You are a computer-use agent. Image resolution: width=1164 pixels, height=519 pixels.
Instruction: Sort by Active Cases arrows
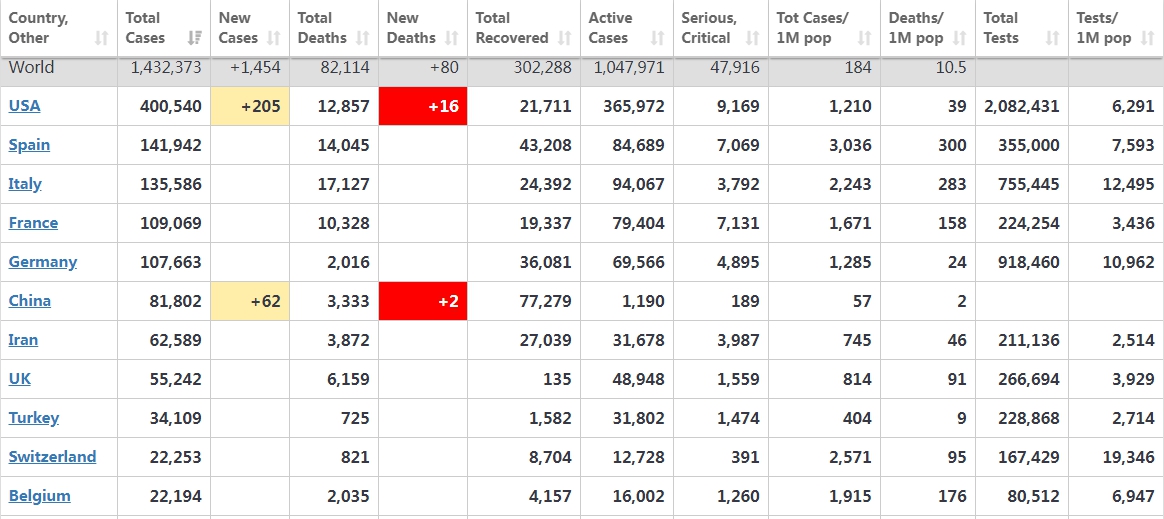657,38
